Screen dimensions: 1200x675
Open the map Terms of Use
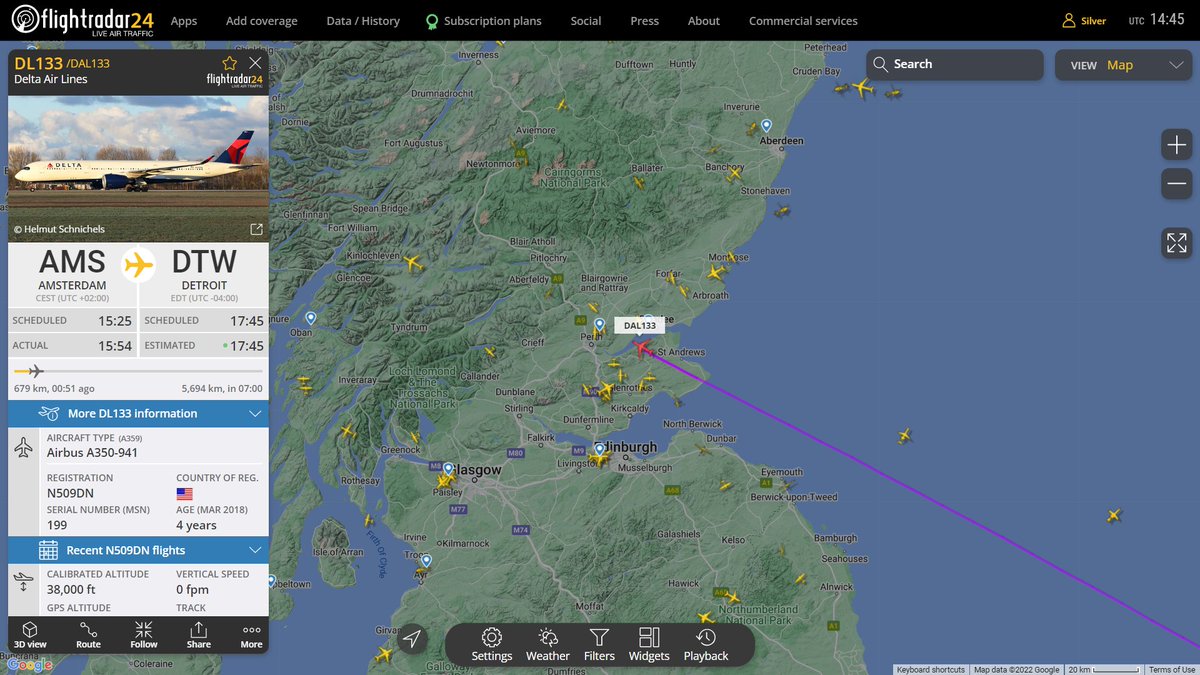click(1172, 670)
